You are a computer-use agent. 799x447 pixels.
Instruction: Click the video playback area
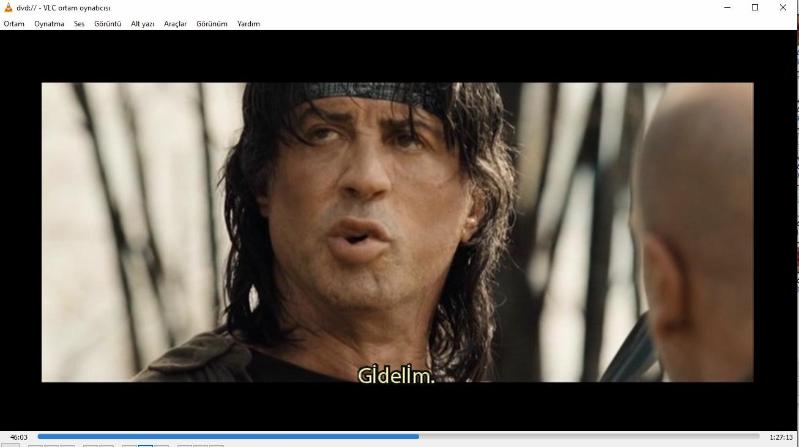(x=397, y=232)
